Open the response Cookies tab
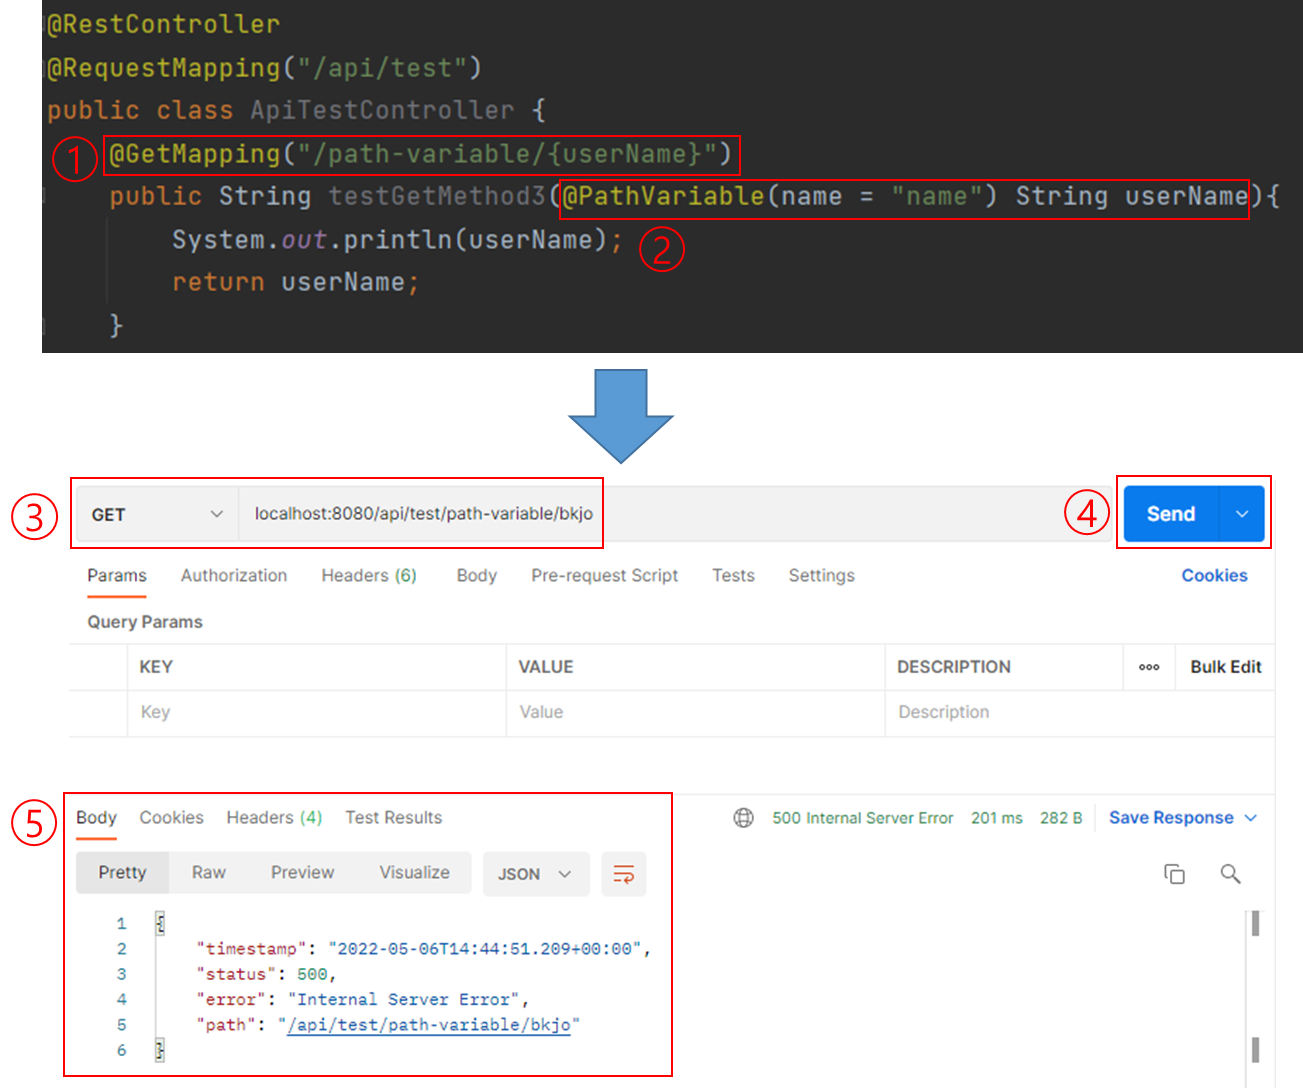 pyautogui.click(x=172, y=818)
